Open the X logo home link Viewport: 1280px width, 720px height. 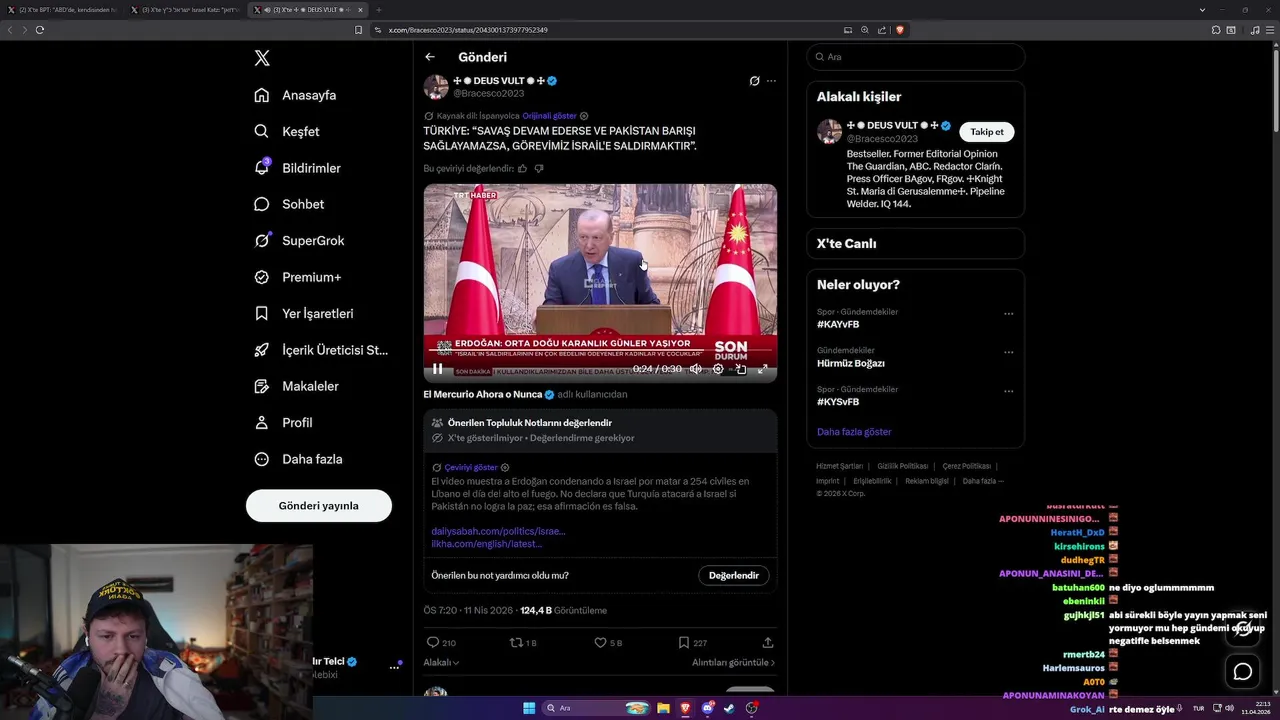click(x=262, y=58)
